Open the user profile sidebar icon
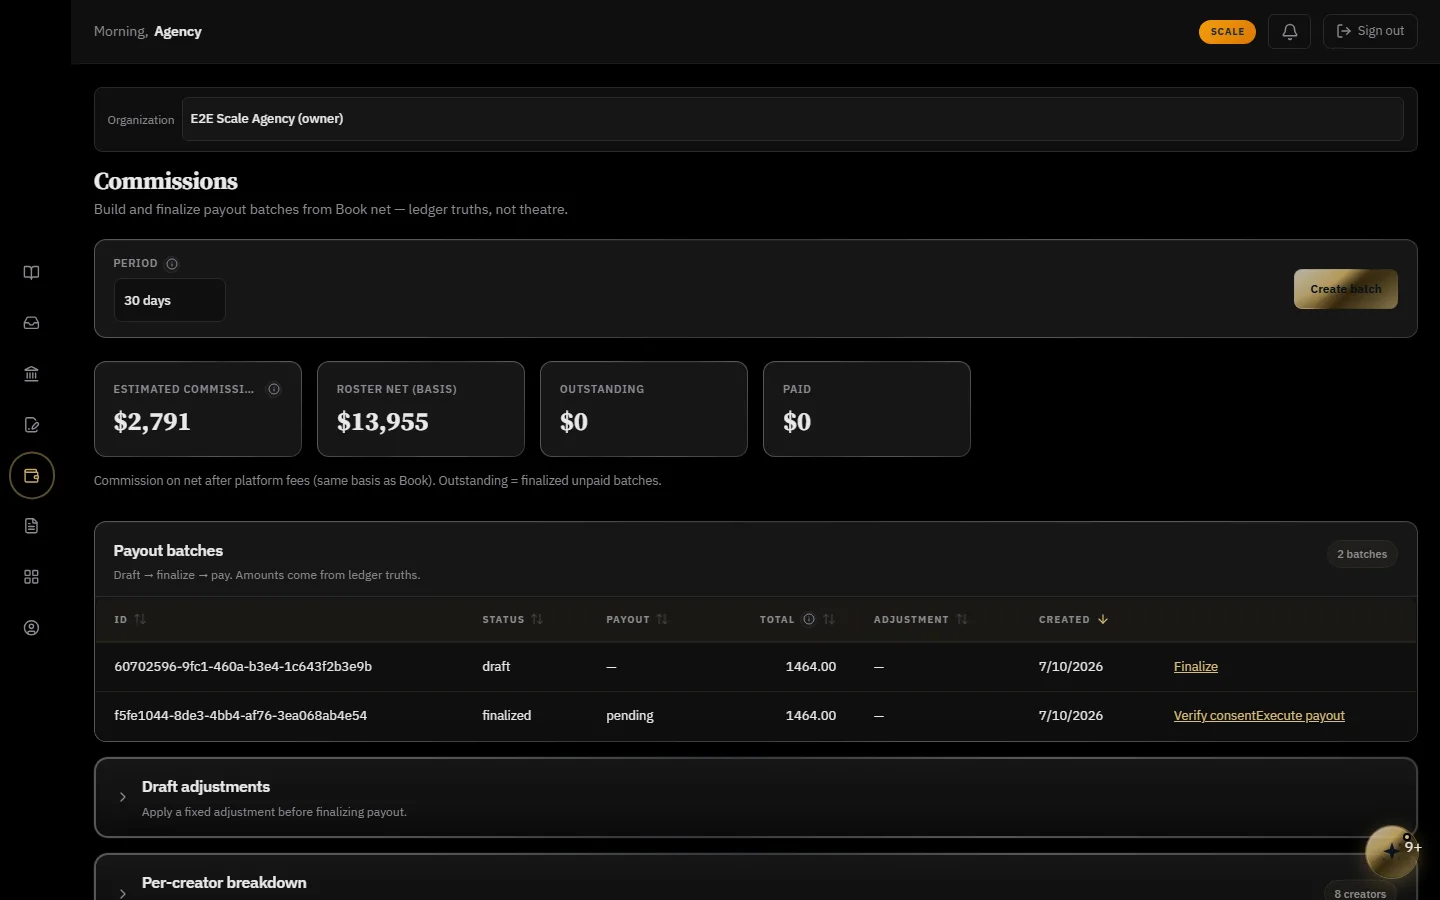Image resolution: width=1440 pixels, height=900 pixels. (31, 628)
